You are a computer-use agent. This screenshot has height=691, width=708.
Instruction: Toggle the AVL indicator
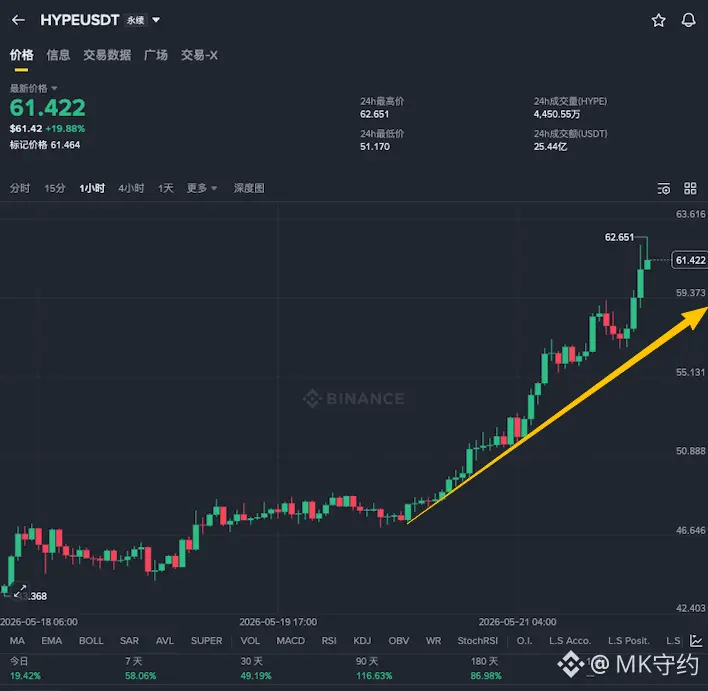pyautogui.click(x=165, y=640)
